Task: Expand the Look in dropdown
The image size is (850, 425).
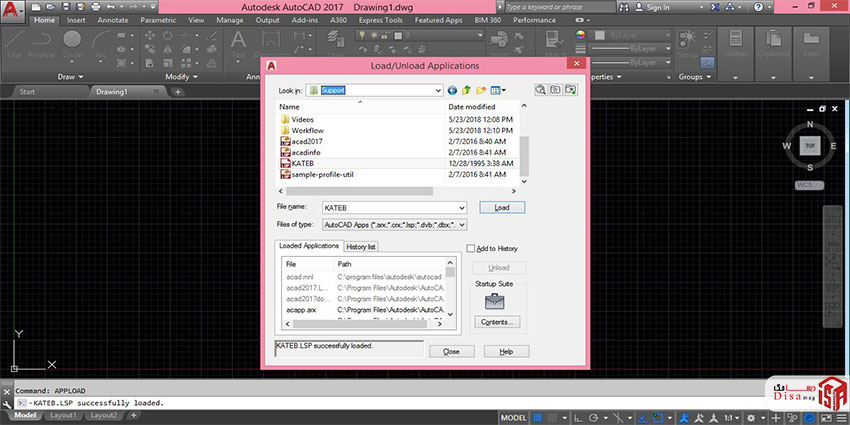Action: [x=437, y=90]
